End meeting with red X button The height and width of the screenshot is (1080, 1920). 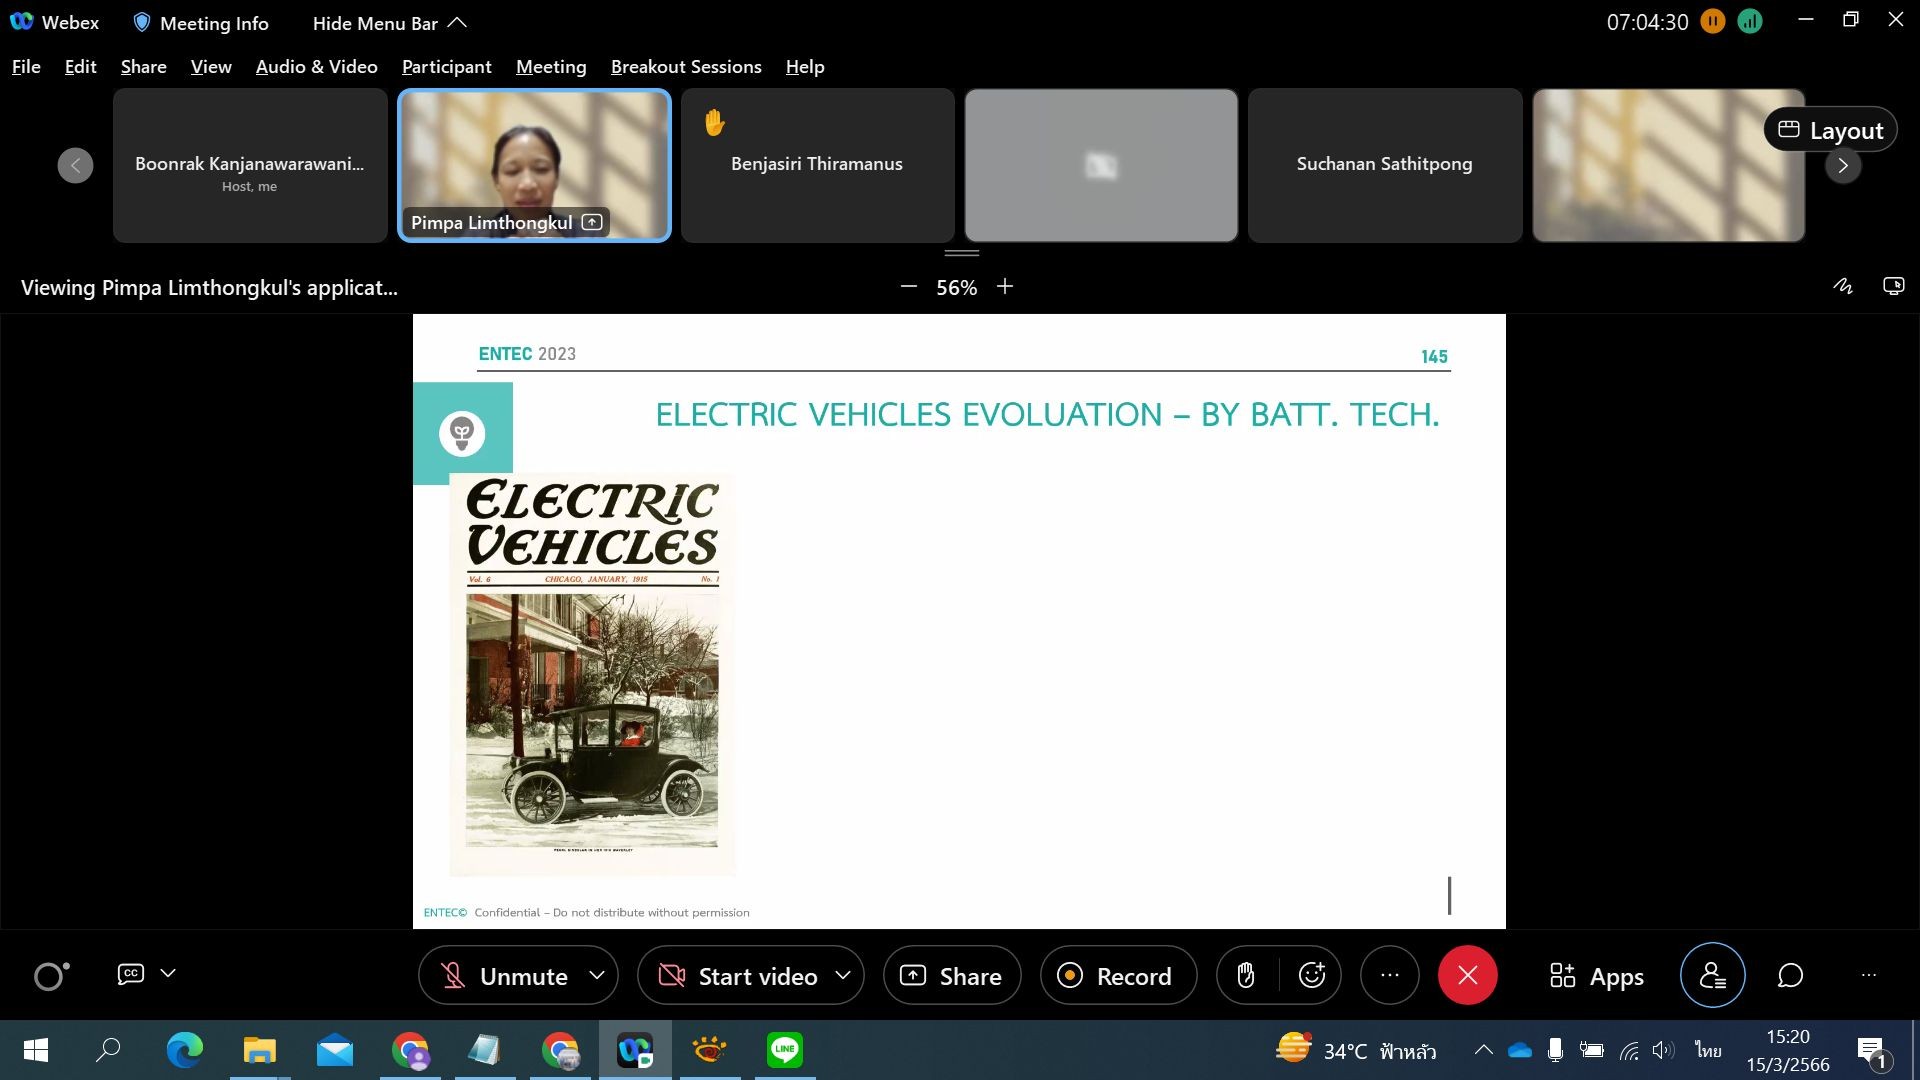pyautogui.click(x=1467, y=975)
